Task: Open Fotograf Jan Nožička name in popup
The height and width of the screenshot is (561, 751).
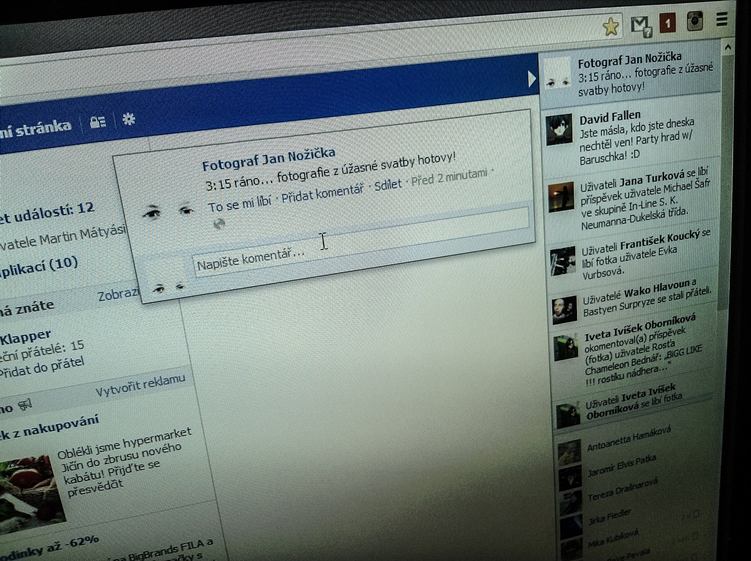Action: [x=268, y=159]
